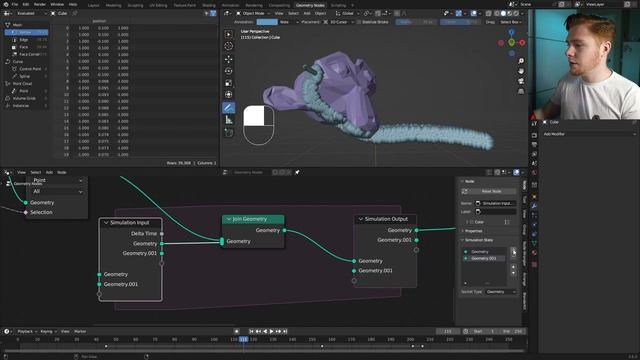Toggle X-ray mode in viewport header

click(x=489, y=13)
